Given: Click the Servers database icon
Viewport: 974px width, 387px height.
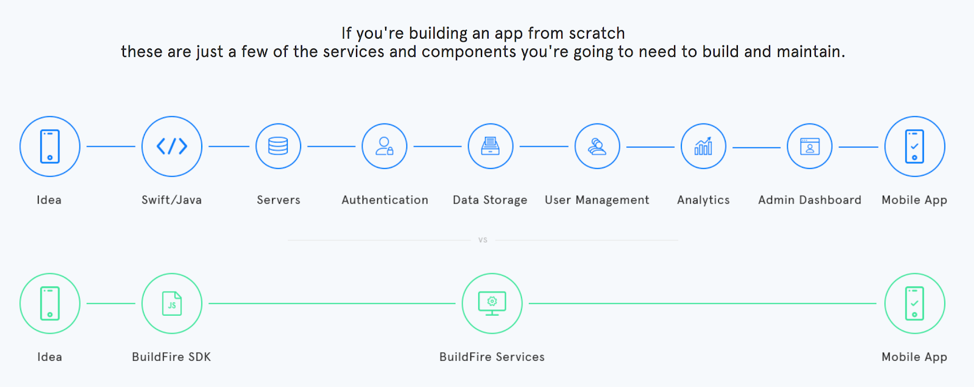Looking at the screenshot, I should 278,147.
